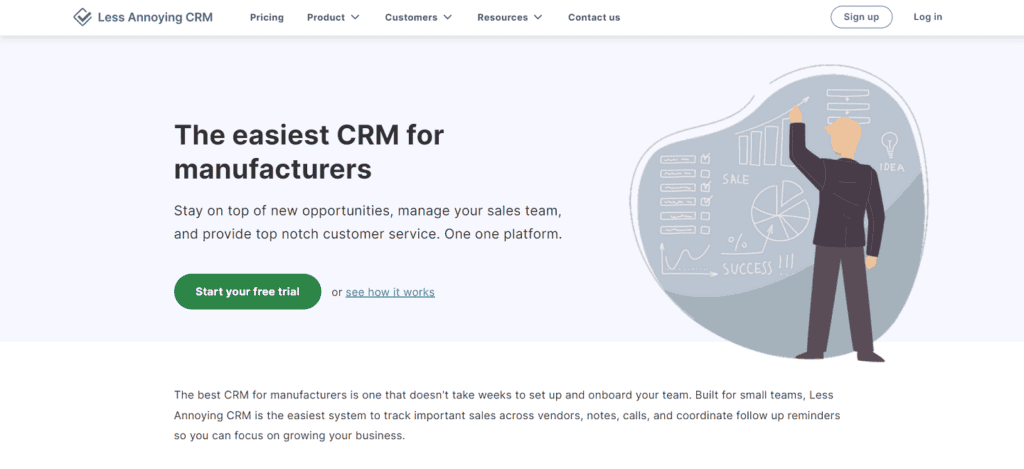
Task: Click the Log in link
Action: [x=927, y=17]
